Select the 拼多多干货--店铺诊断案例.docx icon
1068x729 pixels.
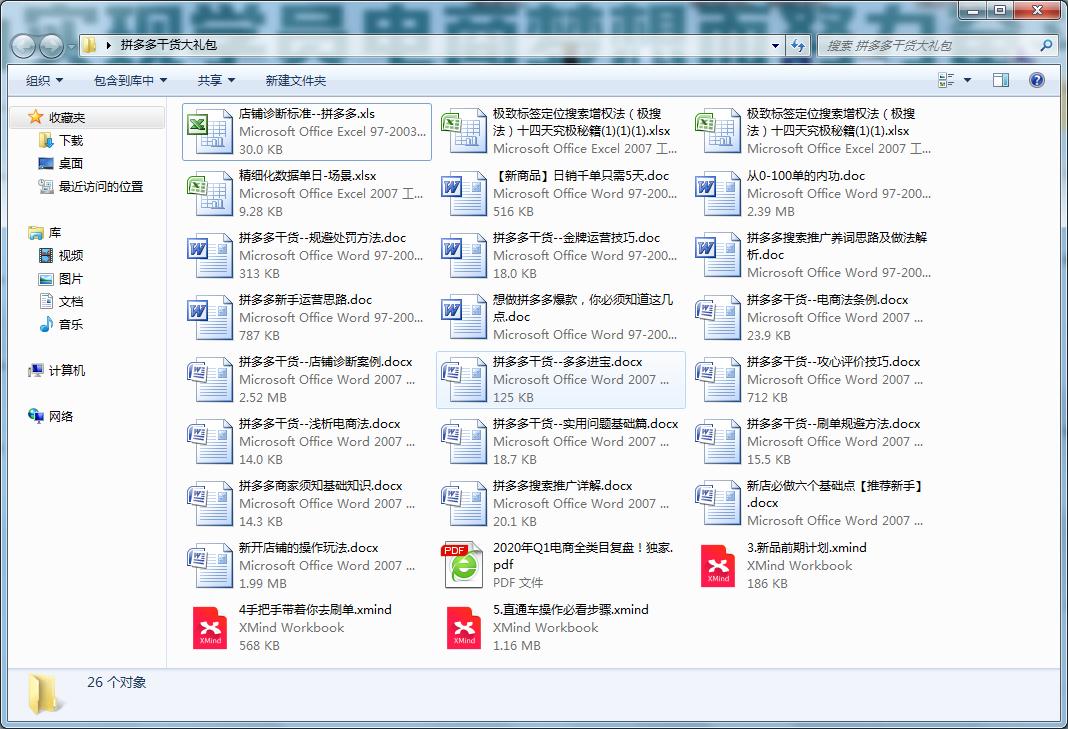pos(210,379)
